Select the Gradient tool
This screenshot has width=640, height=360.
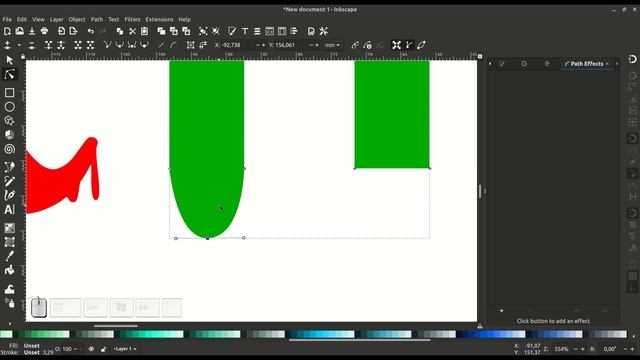click(9, 228)
